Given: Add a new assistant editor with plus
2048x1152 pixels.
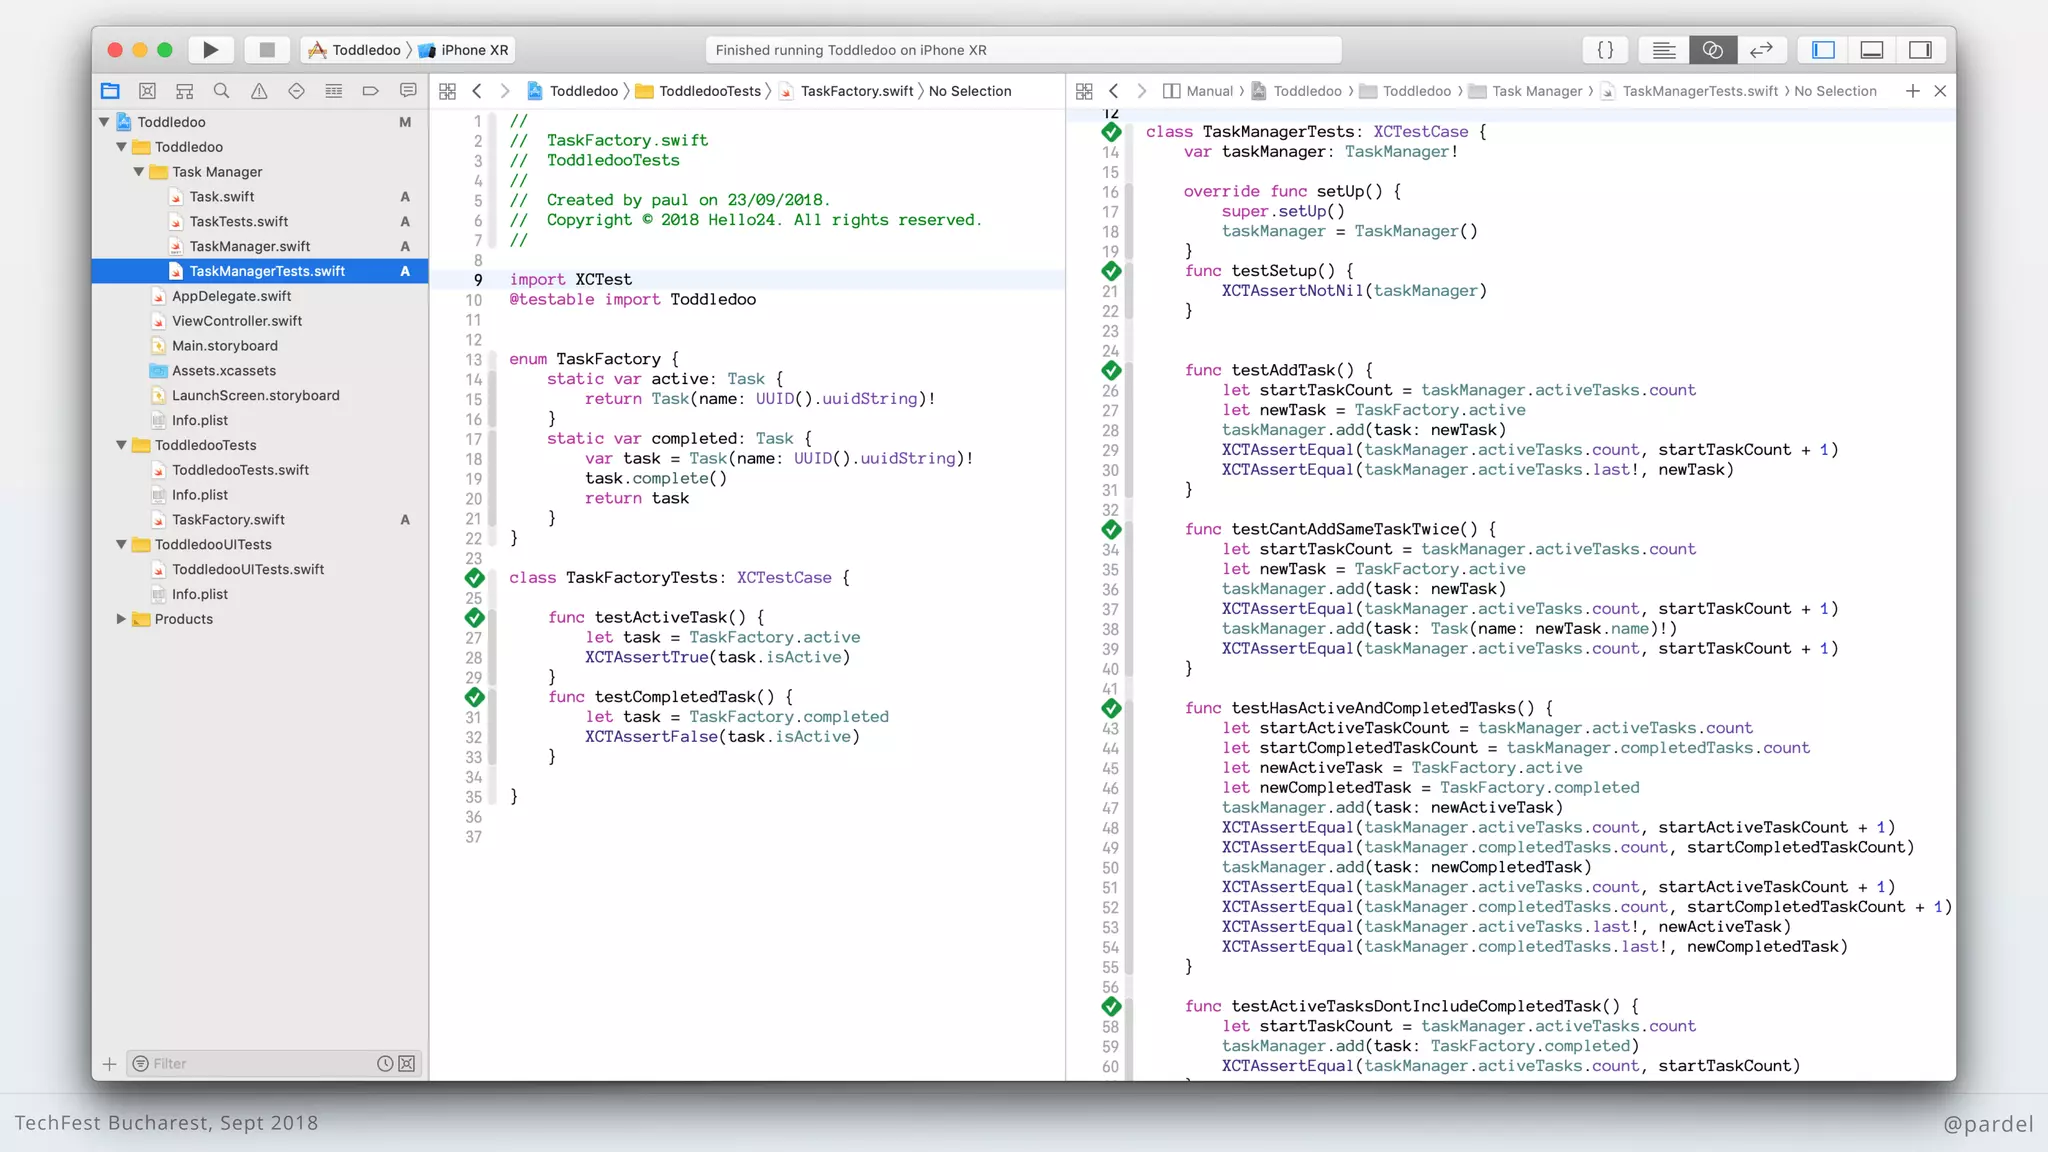Looking at the screenshot, I should pyautogui.click(x=1912, y=91).
